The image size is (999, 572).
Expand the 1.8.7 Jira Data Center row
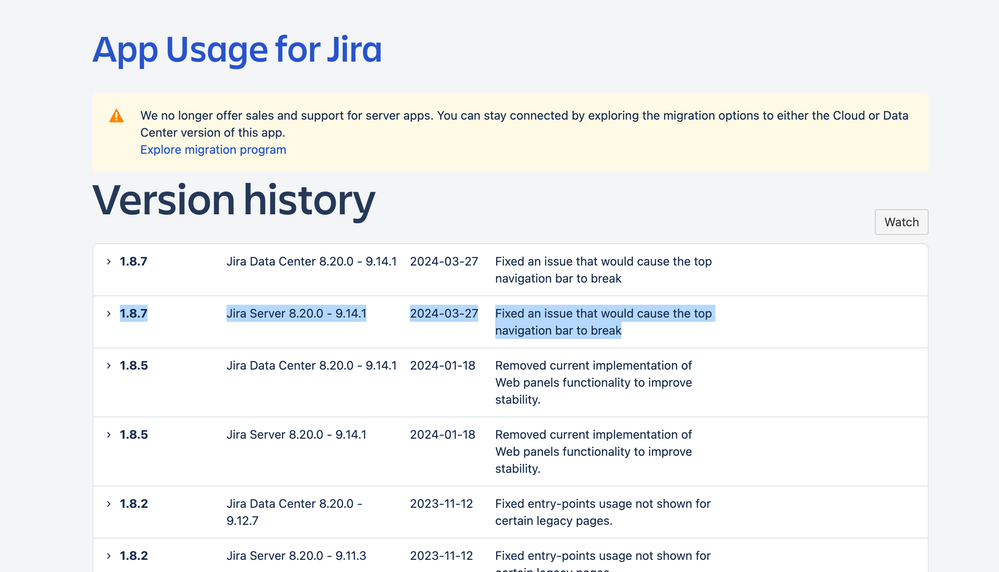[108, 261]
